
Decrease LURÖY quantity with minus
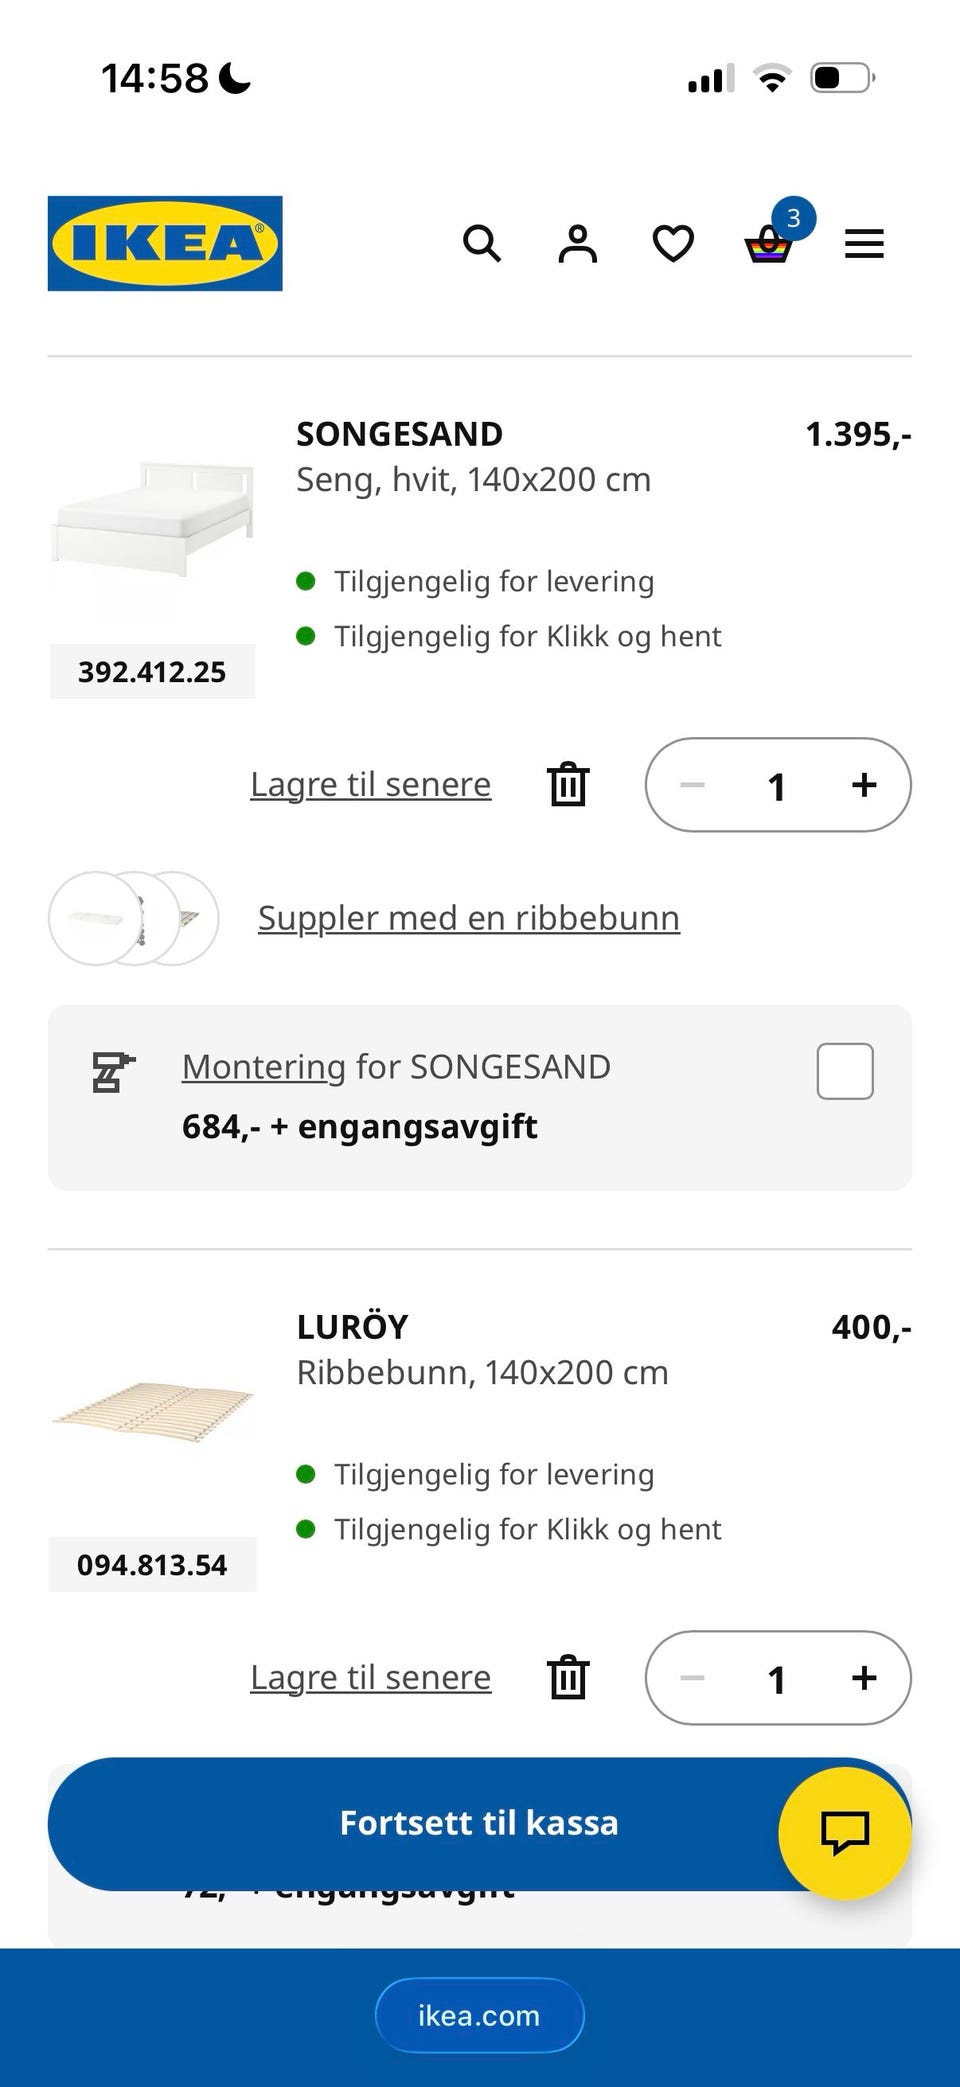click(692, 1678)
